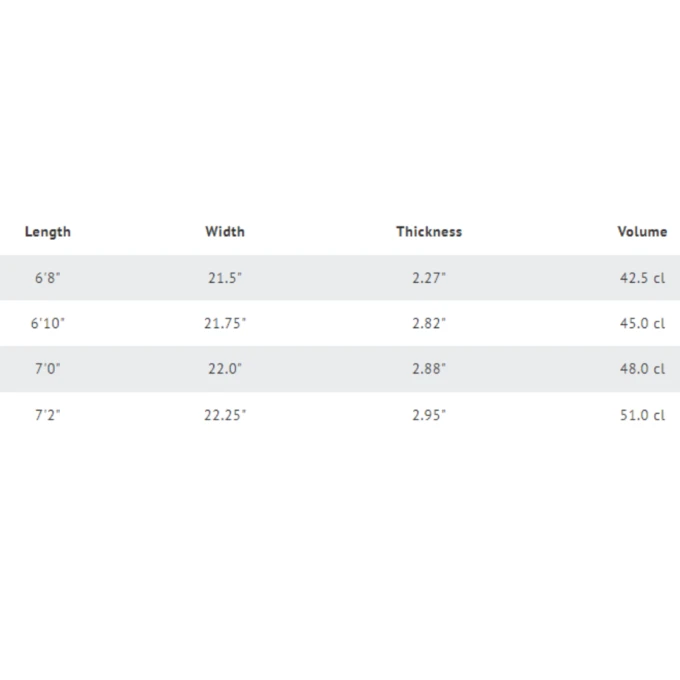Click the 2.95" thickness cell
Image resolution: width=680 pixels, height=680 pixels.
429,415
